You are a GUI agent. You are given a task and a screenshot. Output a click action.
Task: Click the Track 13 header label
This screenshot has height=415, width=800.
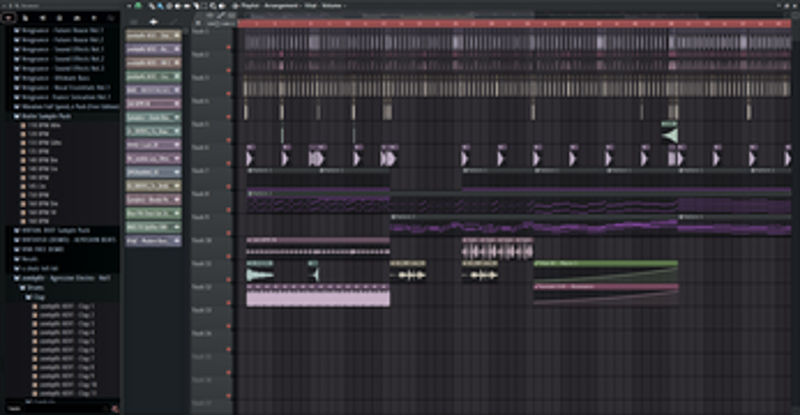pyautogui.click(x=203, y=310)
